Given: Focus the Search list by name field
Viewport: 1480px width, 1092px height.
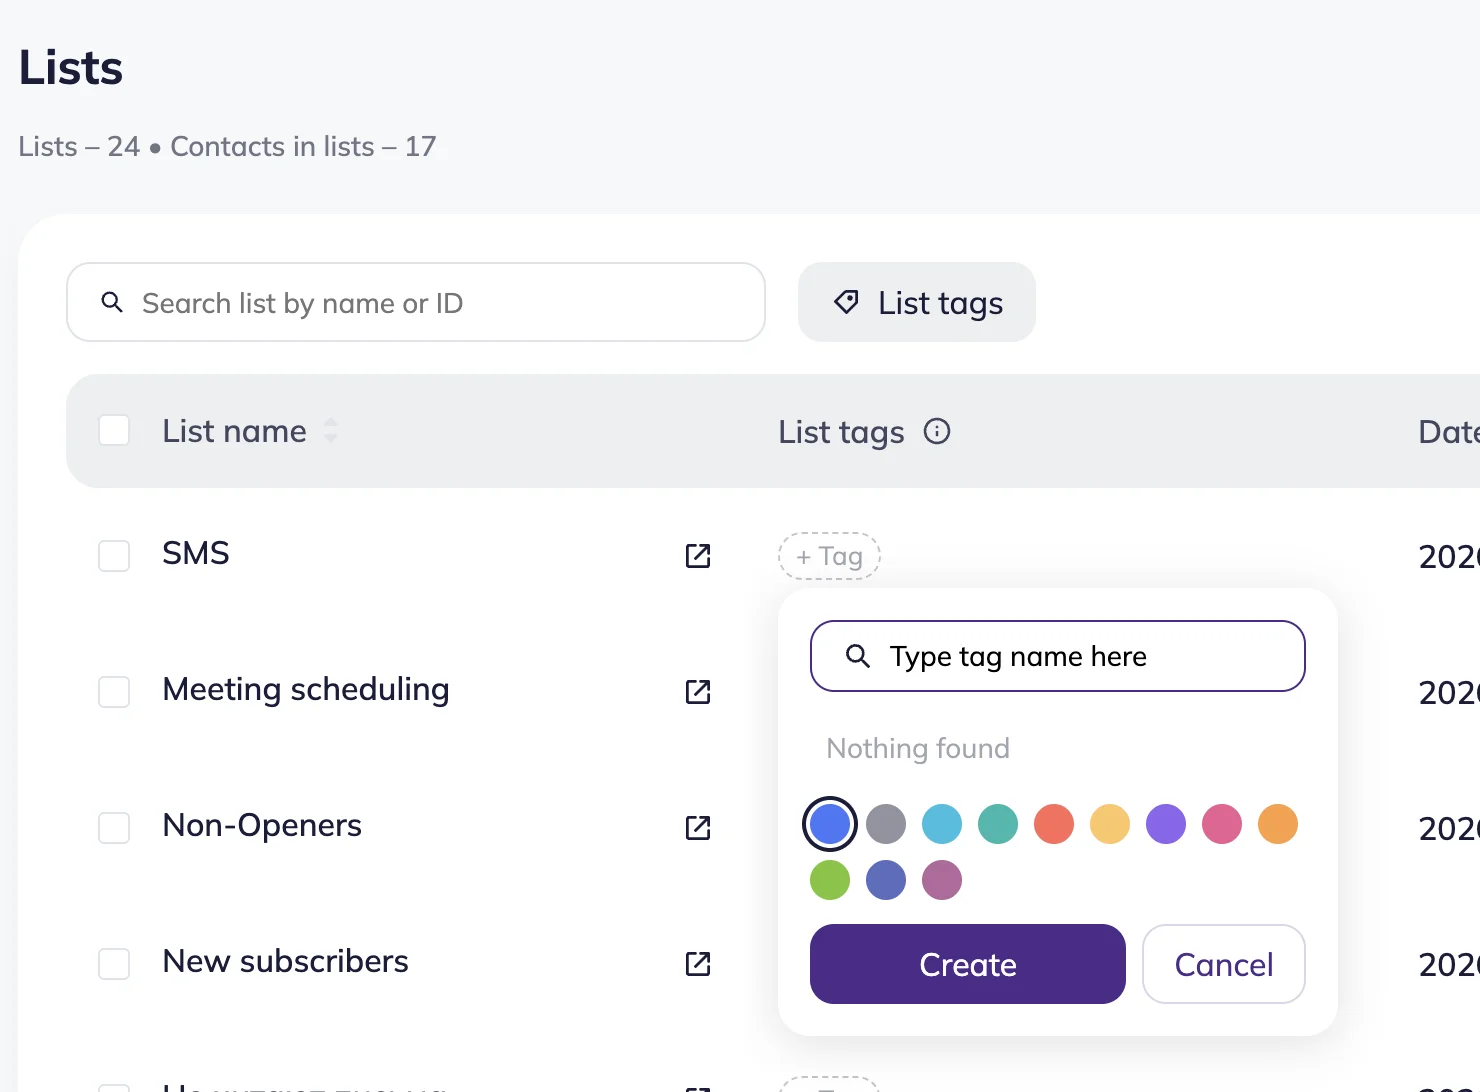Looking at the screenshot, I should [416, 302].
